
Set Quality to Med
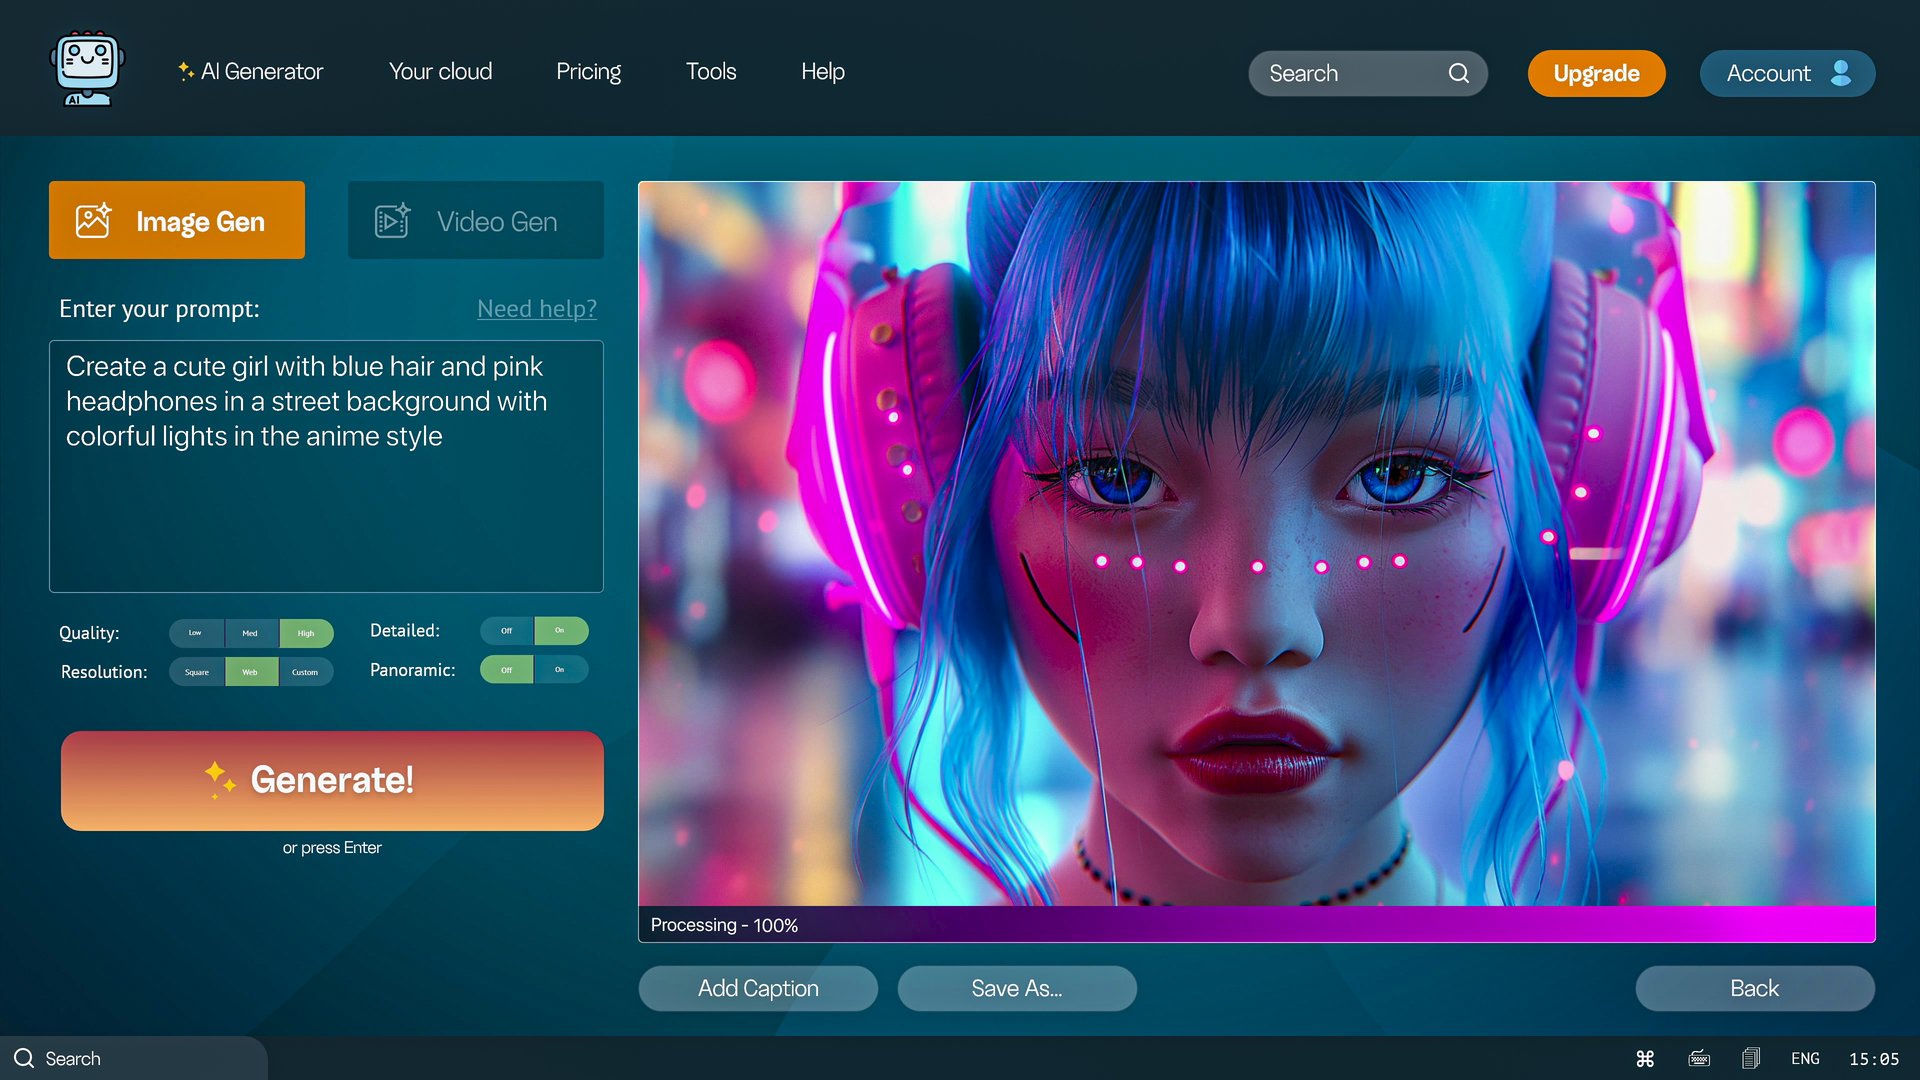pyautogui.click(x=250, y=633)
